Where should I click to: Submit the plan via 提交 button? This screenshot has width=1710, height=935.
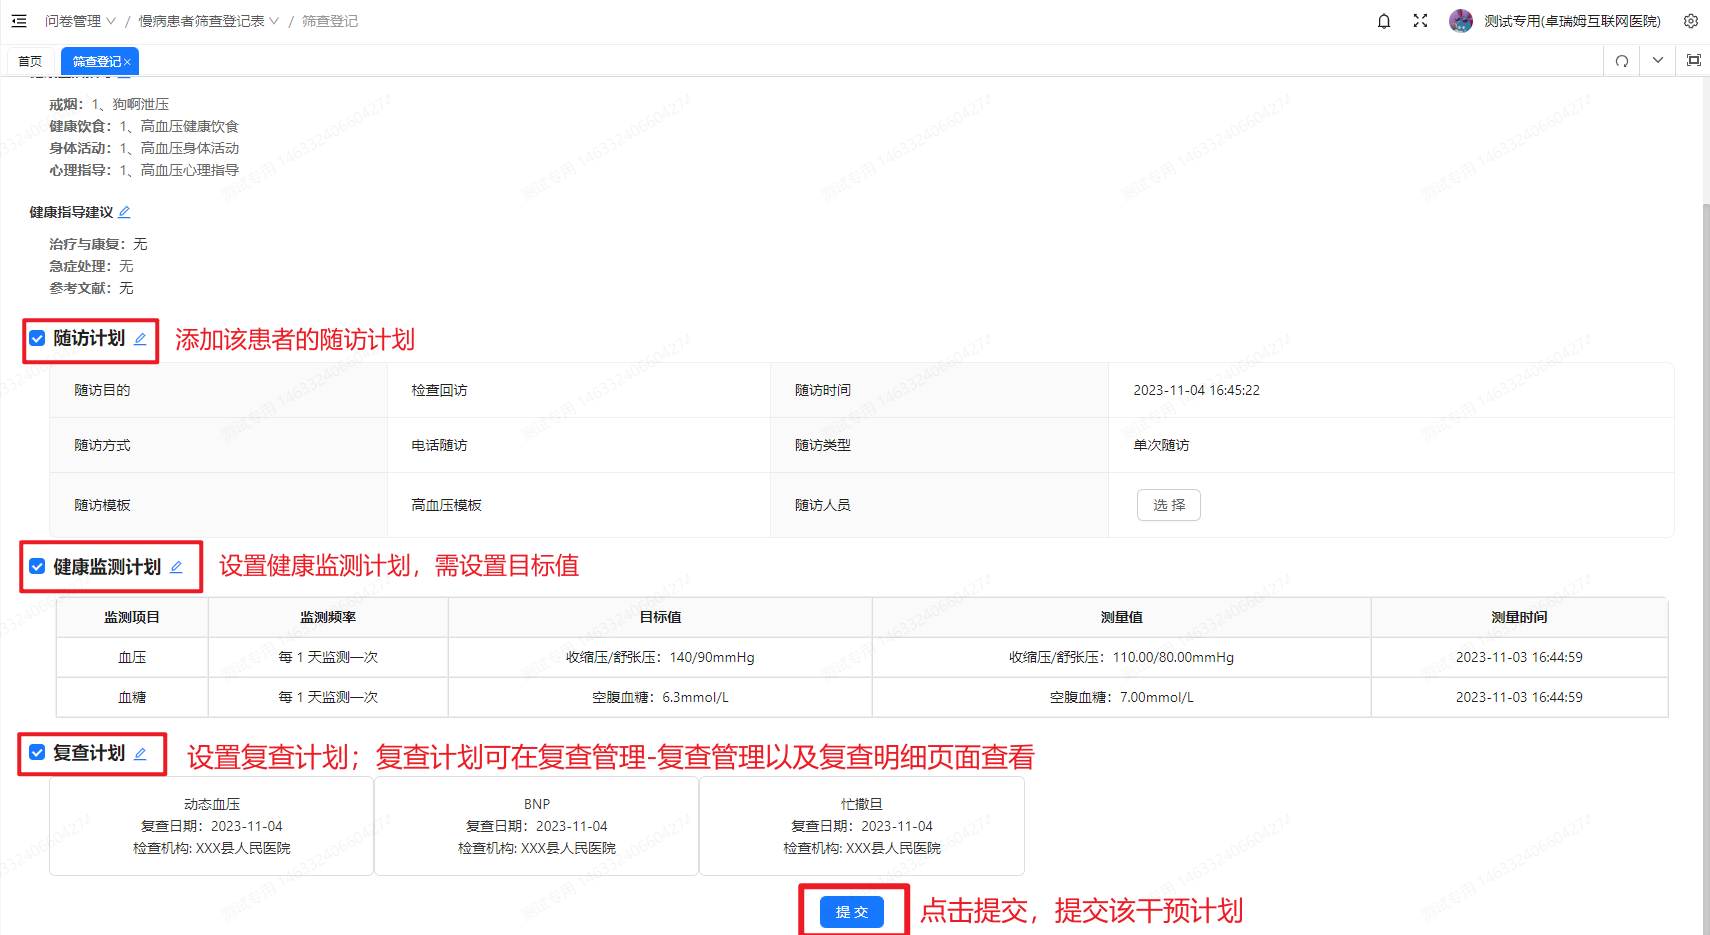pos(852,911)
